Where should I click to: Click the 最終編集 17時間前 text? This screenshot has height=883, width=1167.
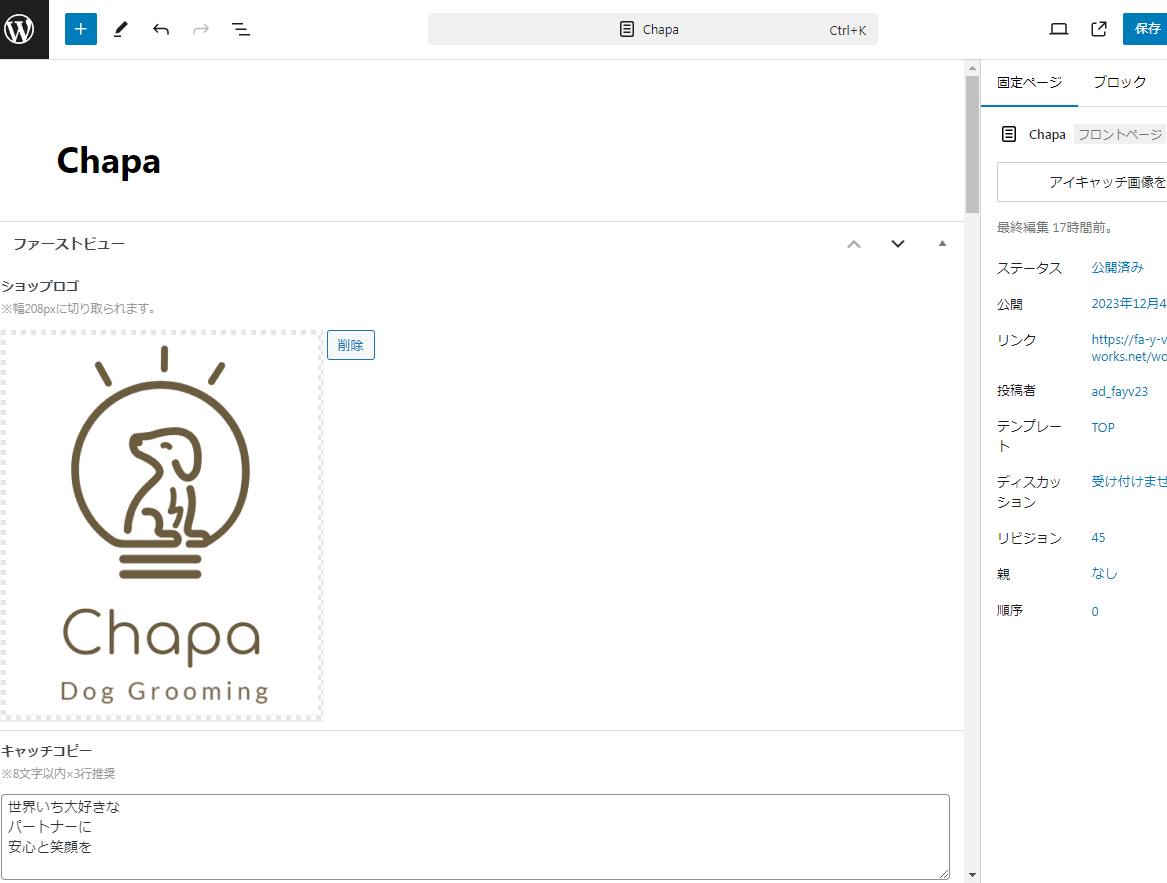coord(1055,228)
